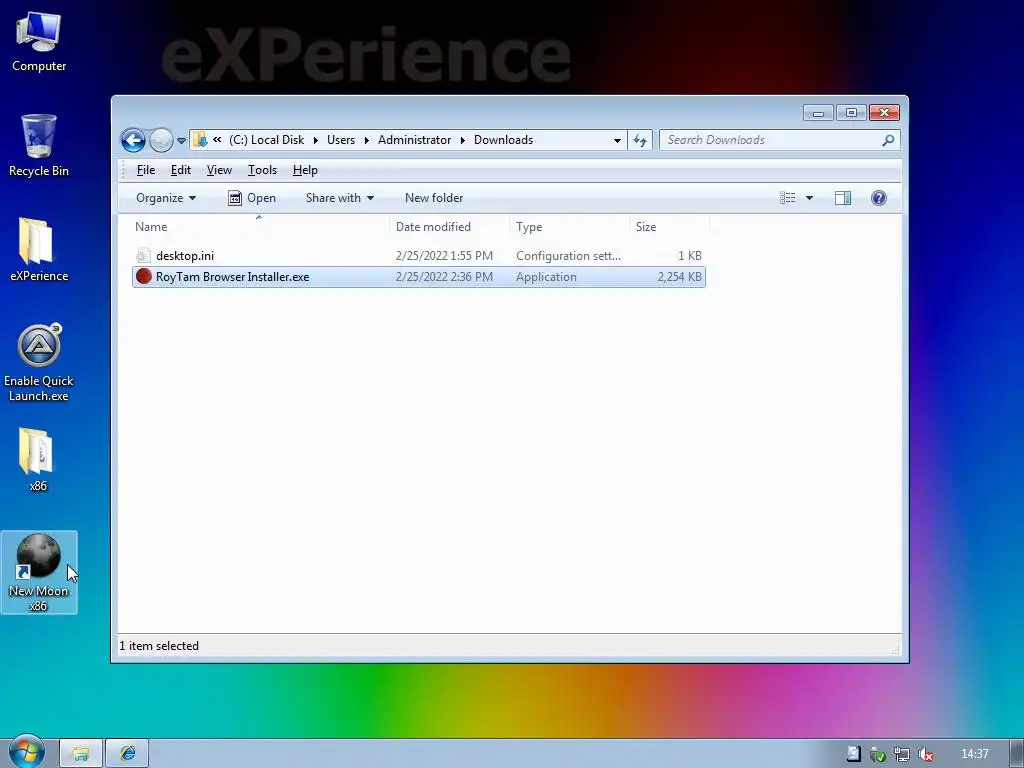This screenshot has height=768, width=1024.
Task: Maximize the Downloads window
Action: coord(851,113)
